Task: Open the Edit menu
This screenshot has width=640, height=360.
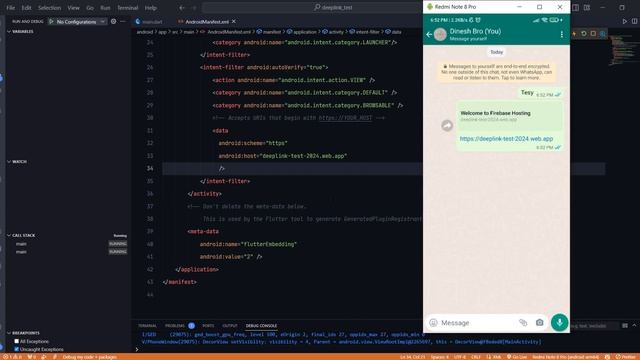Action: (x=26, y=8)
